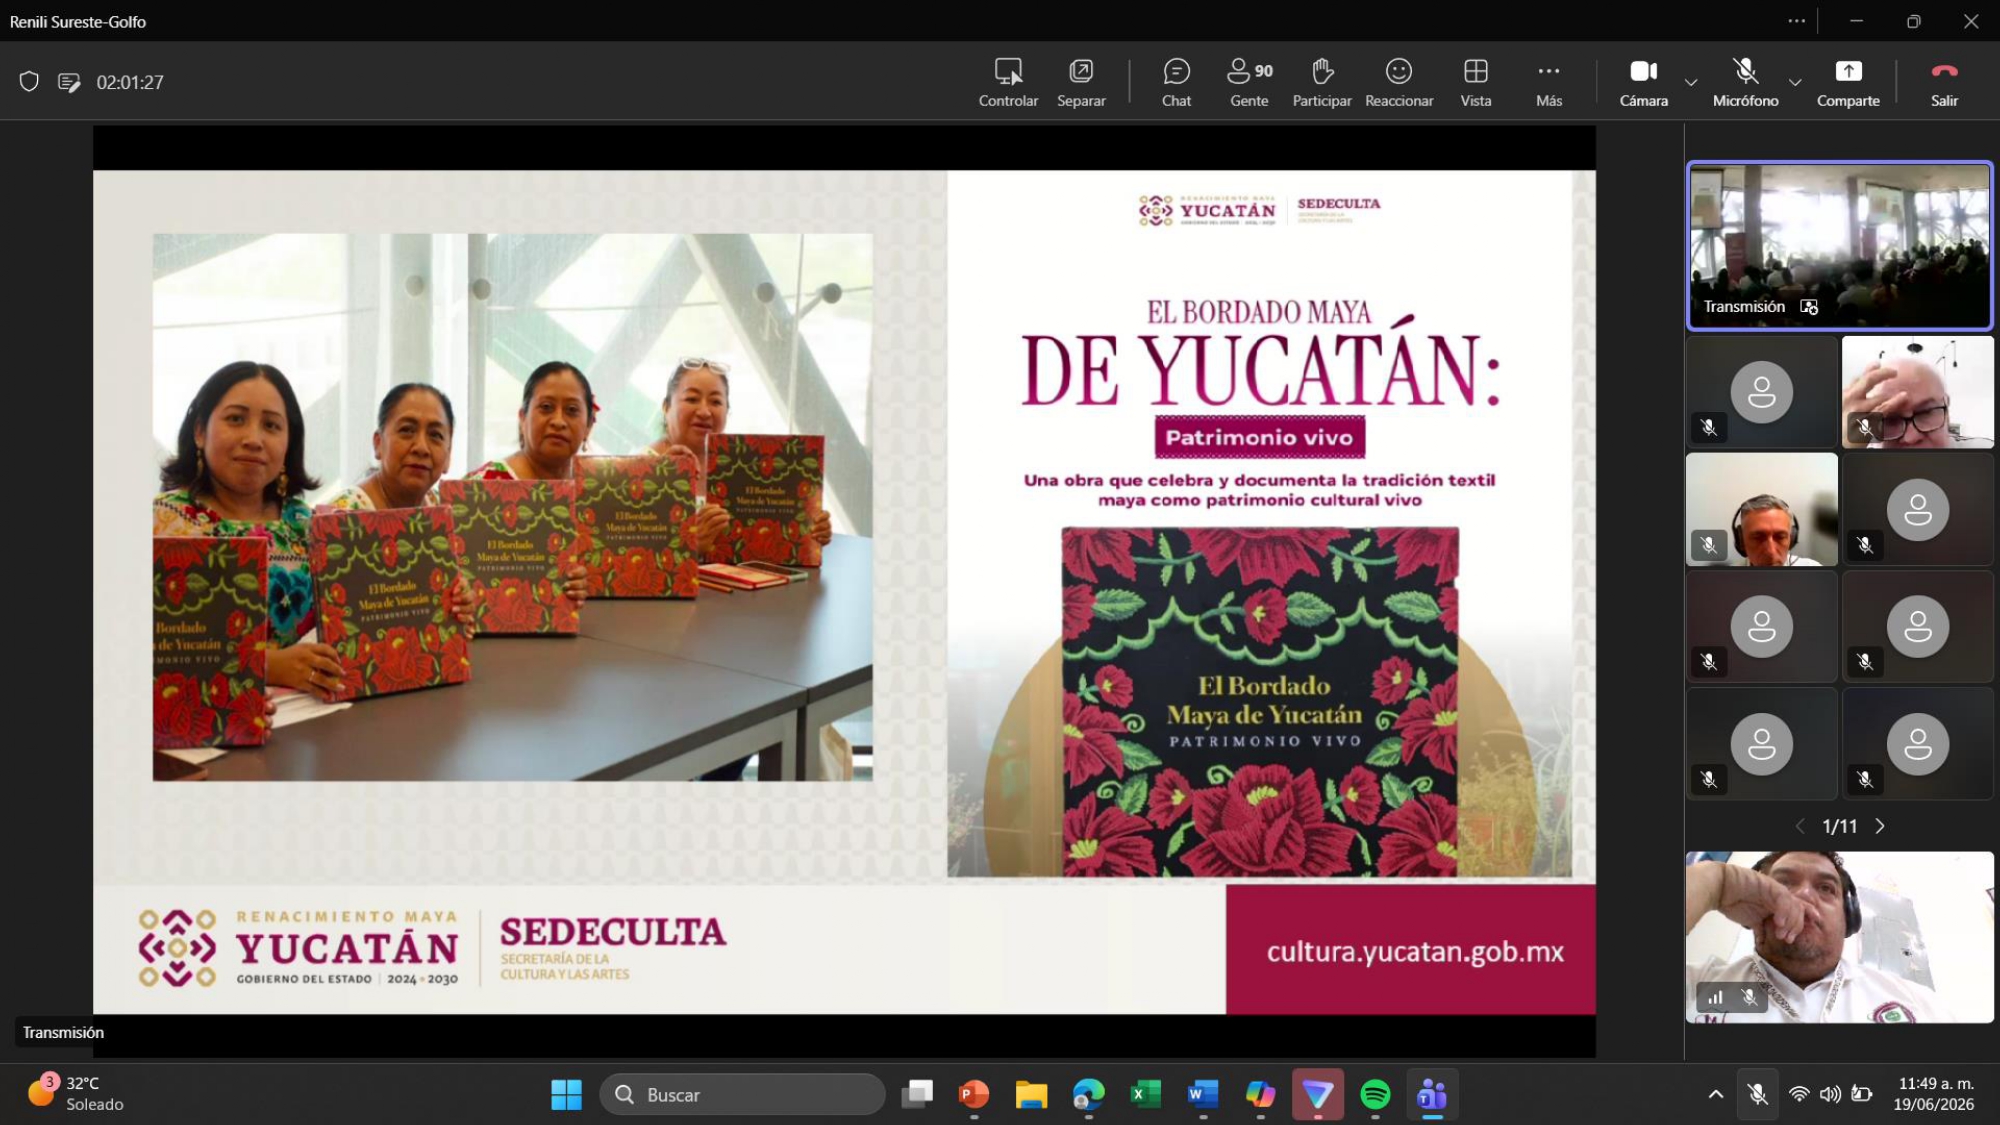Open the purple triangle taskbar app
Image resolution: width=2000 pixels, height=1125 pixels.
tap(1318, 1095)
